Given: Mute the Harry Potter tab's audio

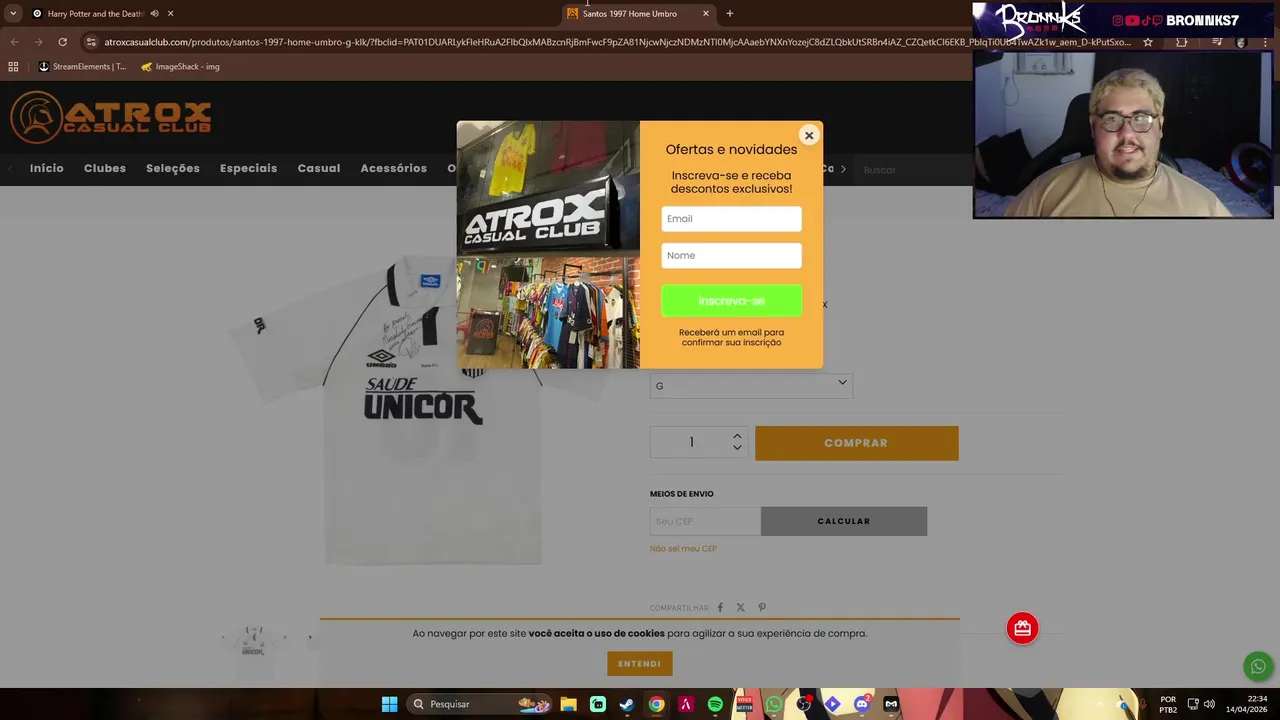Looking at the screenshot, I should [154, 14].
